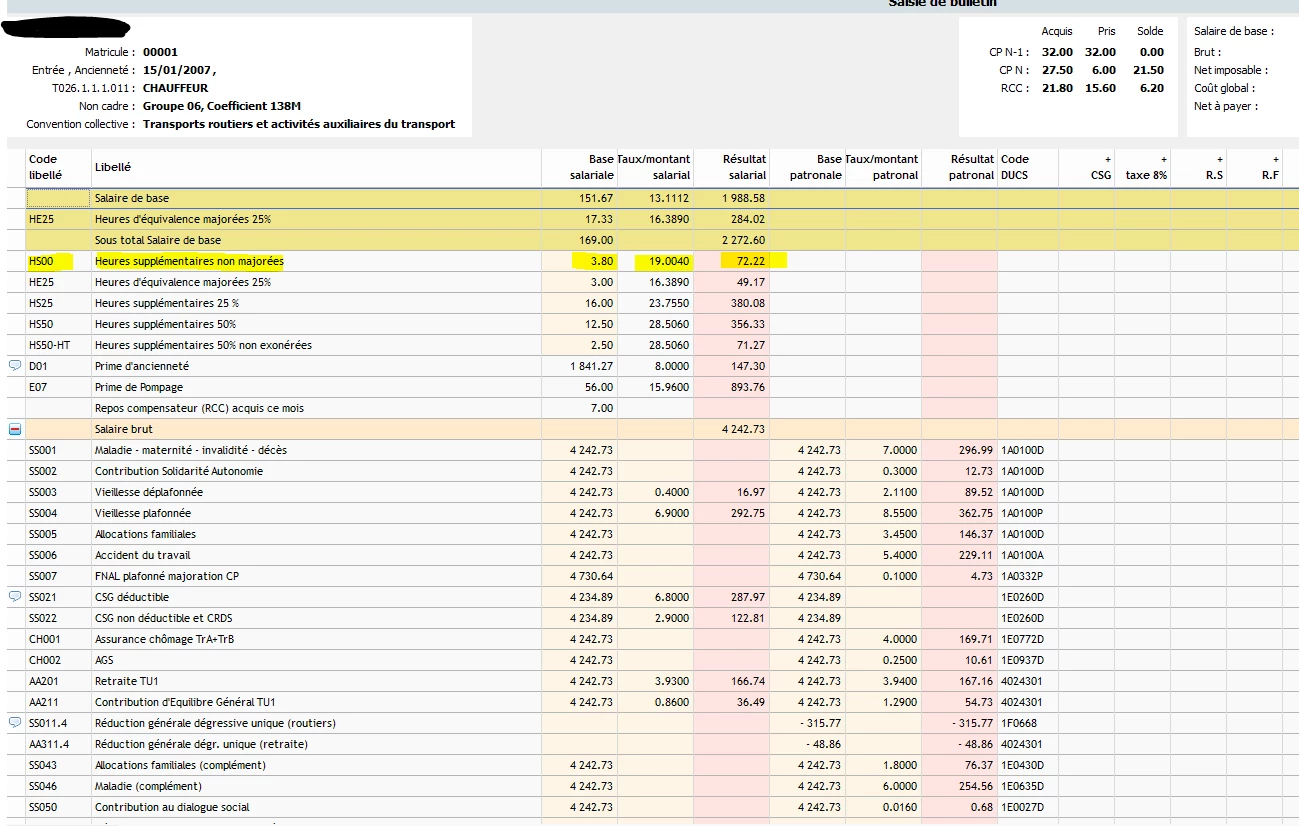The height and width of the screenshot is (826, 1299).
Task: Open the comment bubble beside SS021
Action: pyautogui.click(x=14, y=597)
